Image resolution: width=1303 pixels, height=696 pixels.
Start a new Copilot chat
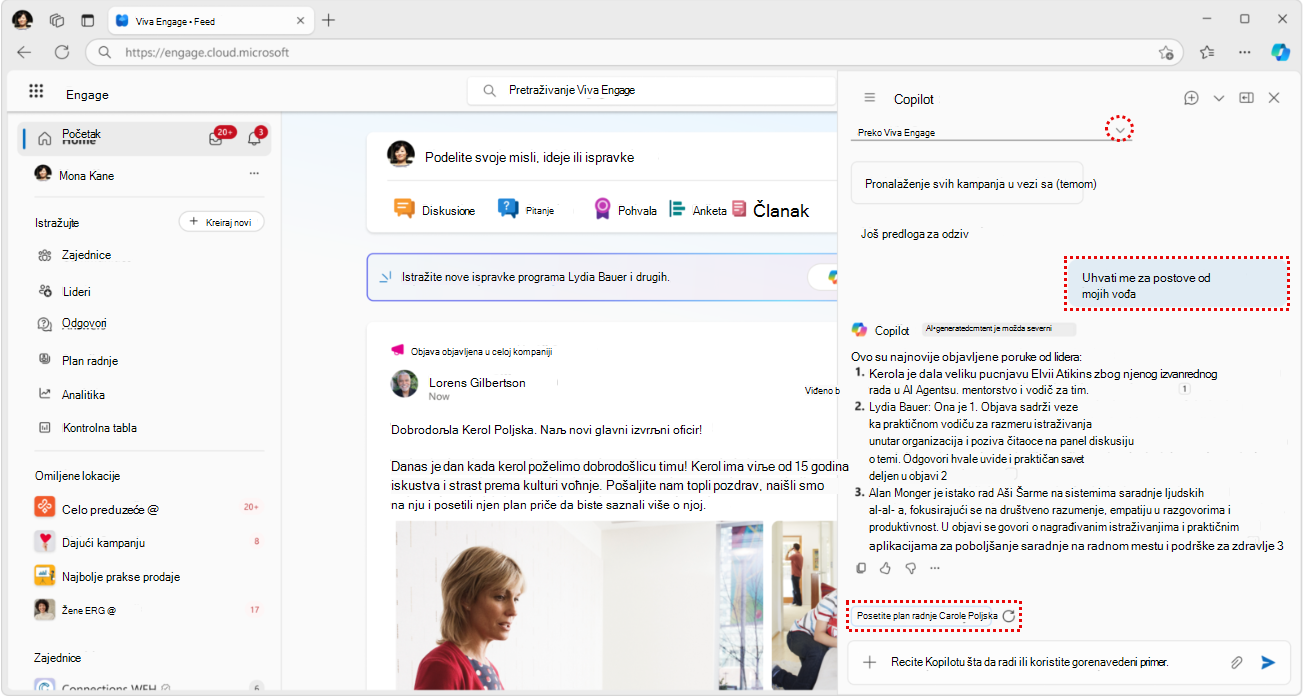click(x=1191, y=98)
